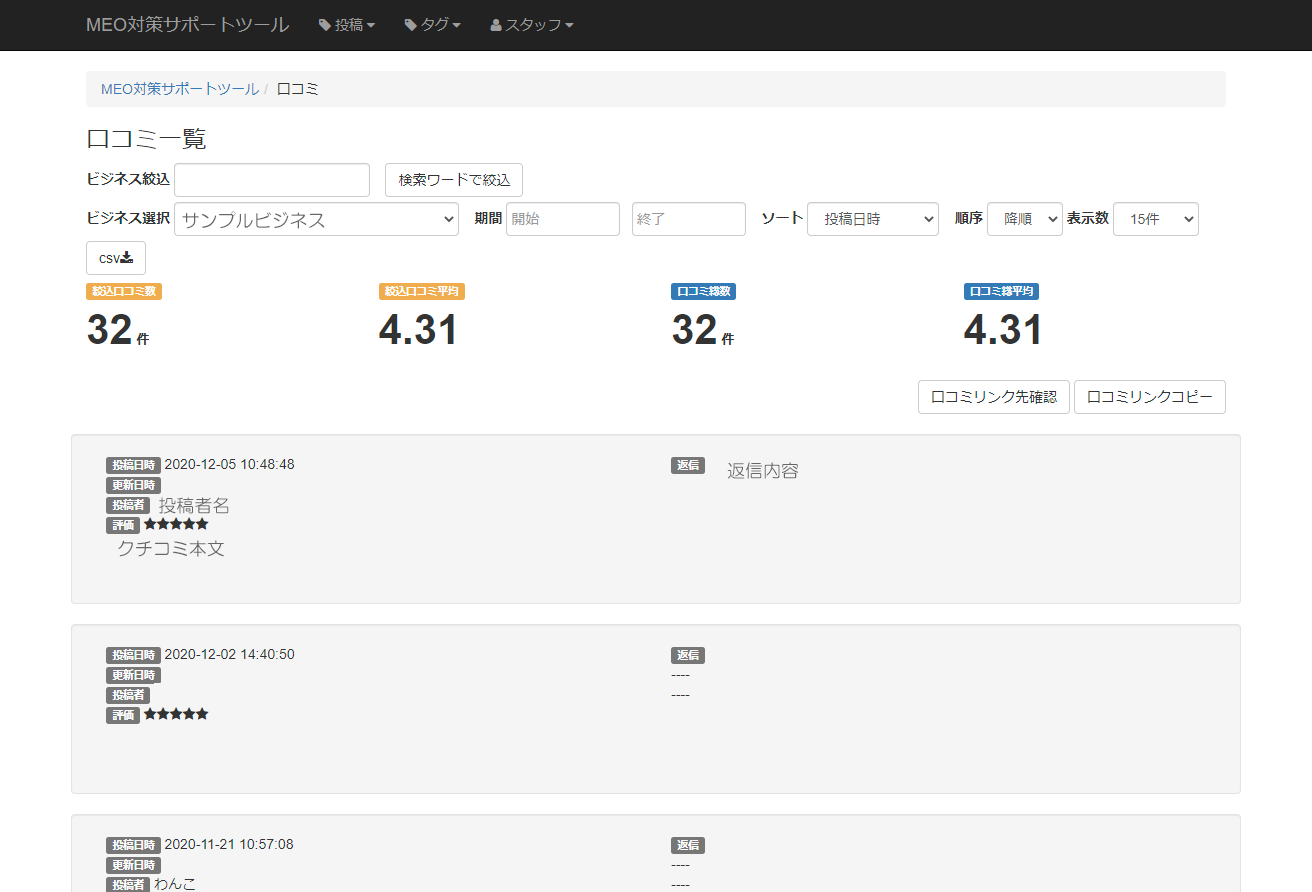Click the 検索ワードで絞込 button
Viewport: 1312px width, 892px height.
pyautogui.click(x=454, y=180)
